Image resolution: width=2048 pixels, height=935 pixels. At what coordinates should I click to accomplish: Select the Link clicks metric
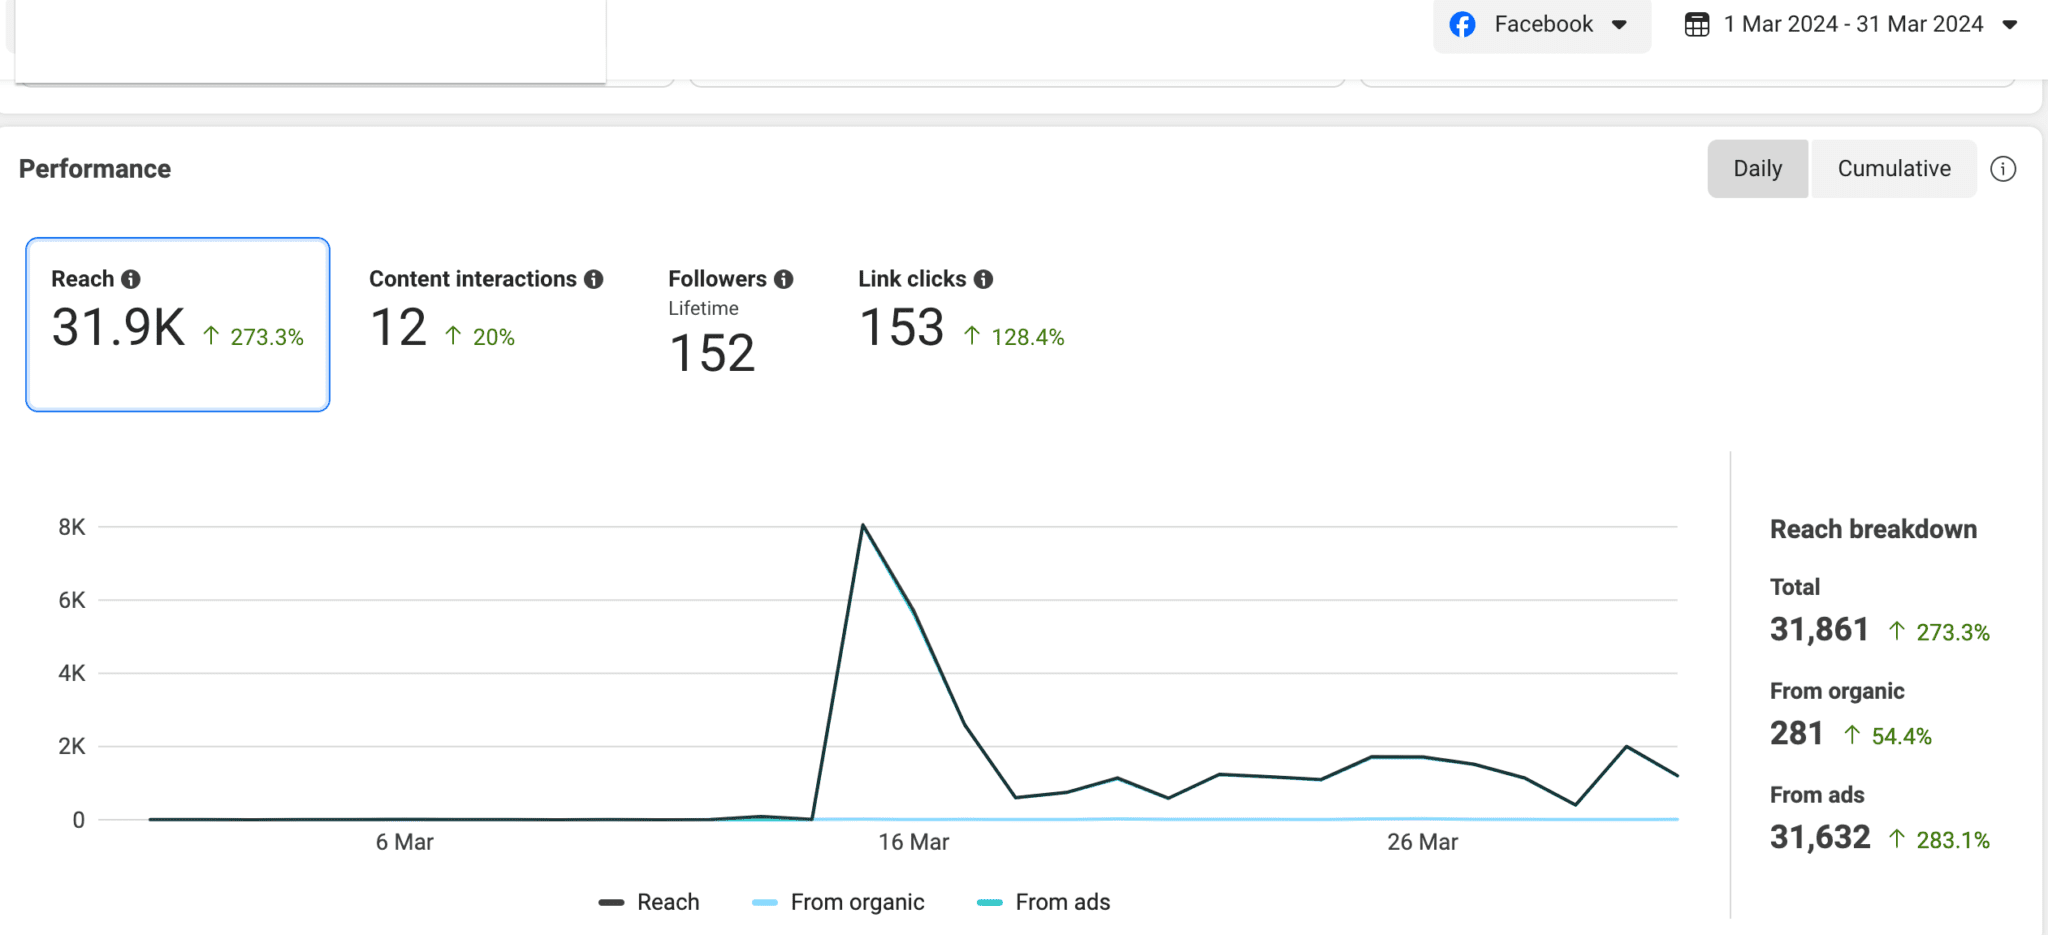click(960, 312)
